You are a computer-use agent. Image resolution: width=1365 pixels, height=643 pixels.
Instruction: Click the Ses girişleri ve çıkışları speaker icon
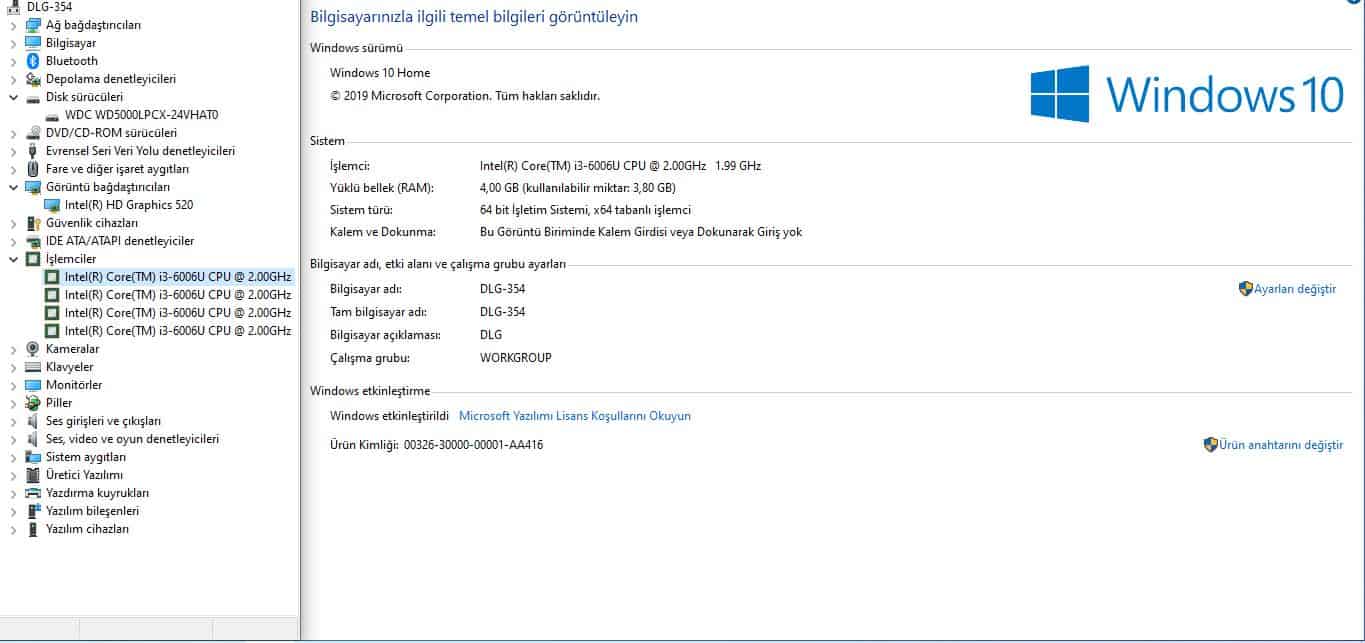33,421
